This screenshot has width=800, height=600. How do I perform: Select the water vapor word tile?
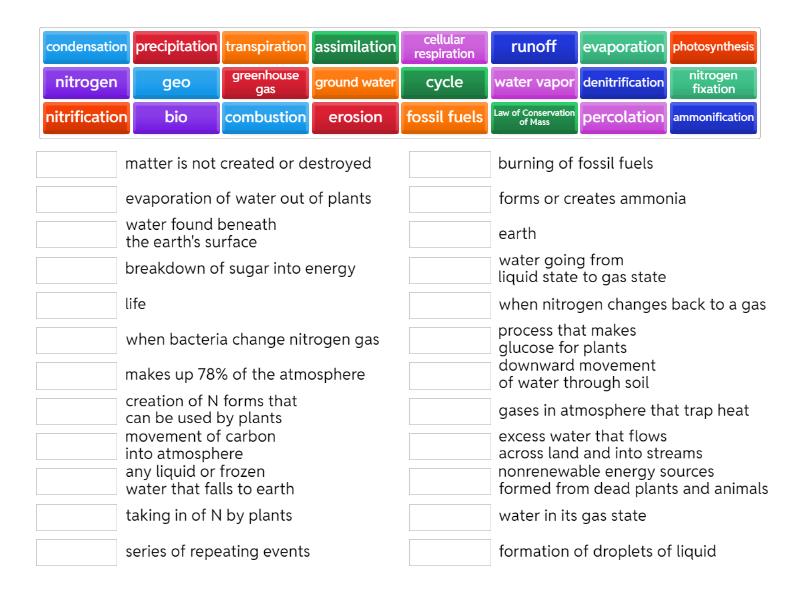tap(533, 83)
